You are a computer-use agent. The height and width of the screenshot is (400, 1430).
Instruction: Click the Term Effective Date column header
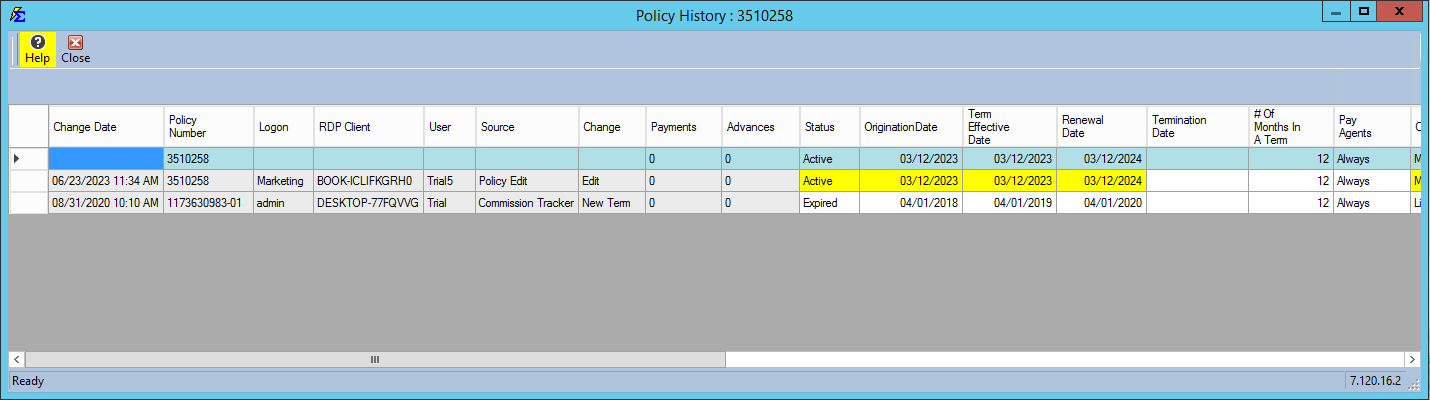[x=1010, y=127]
